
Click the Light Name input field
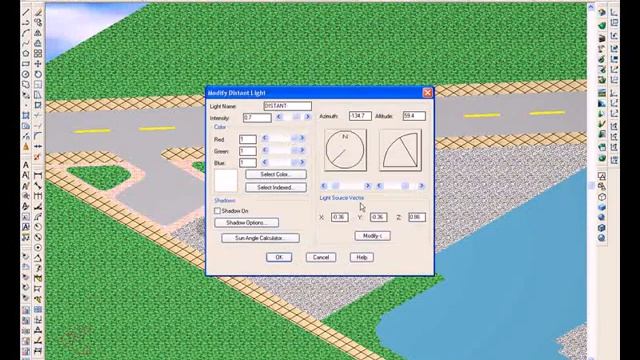pos(288,106)
